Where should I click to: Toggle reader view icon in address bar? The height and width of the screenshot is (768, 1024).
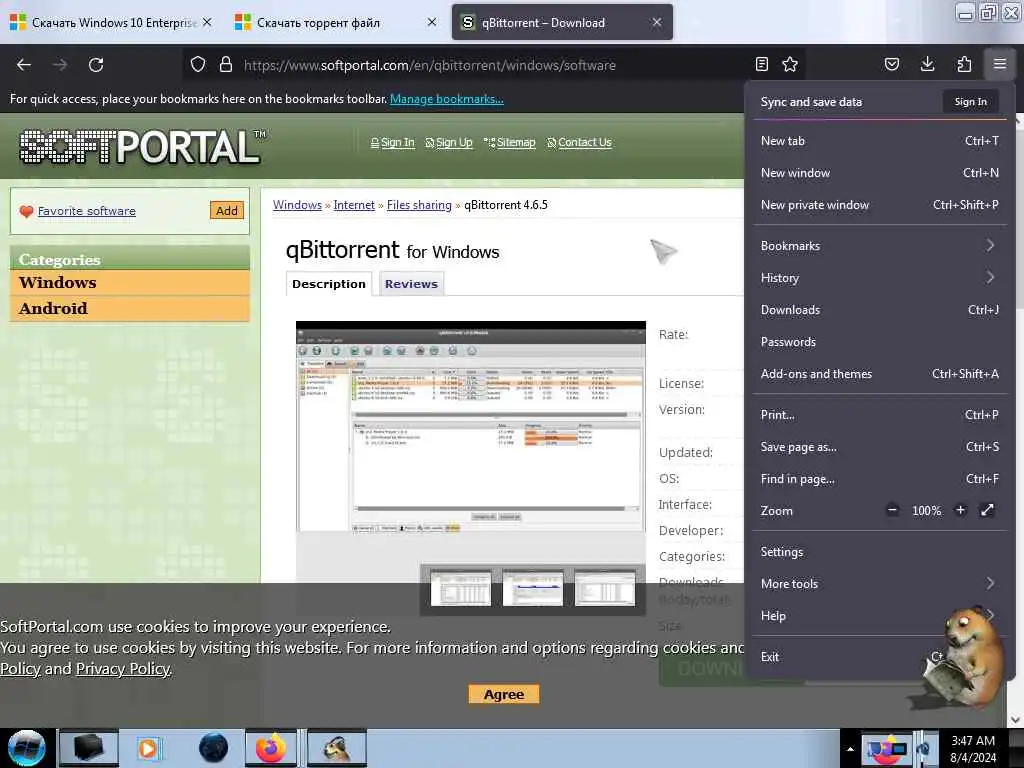761,64
